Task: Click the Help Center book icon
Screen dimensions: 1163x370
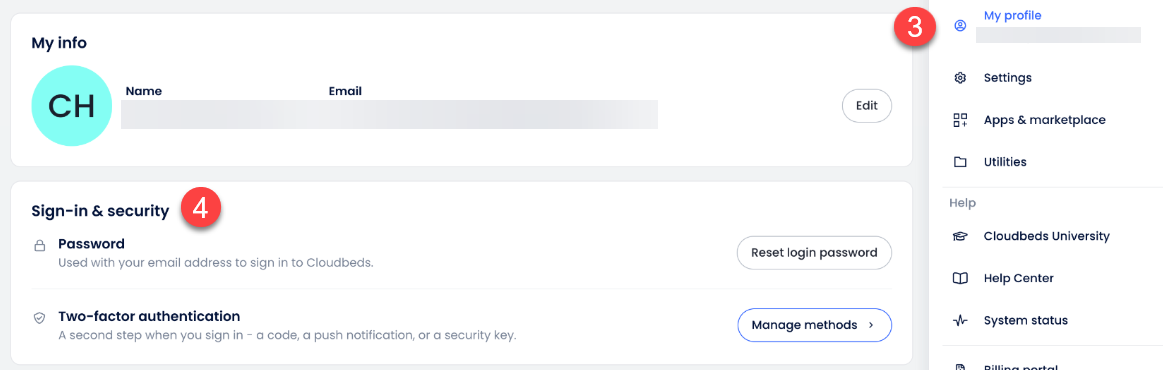Action: [x=960, y=279]
